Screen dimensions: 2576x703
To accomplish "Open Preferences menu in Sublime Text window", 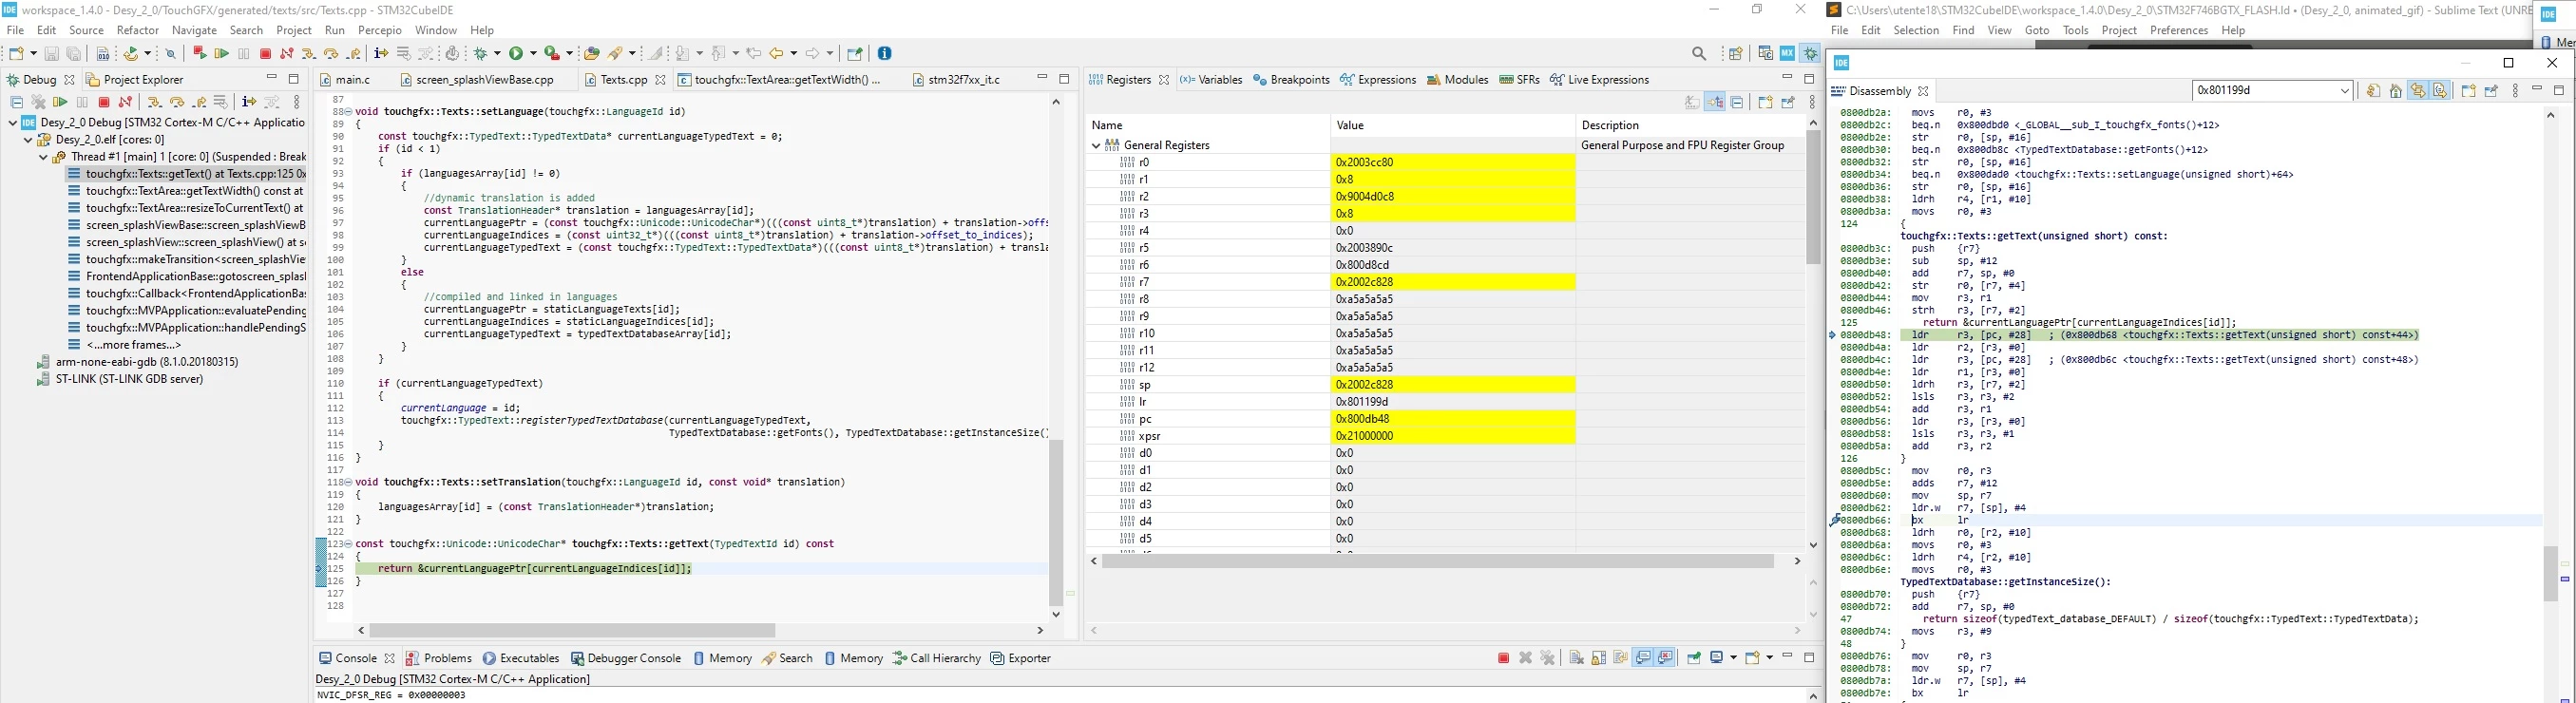I will 2179,31.
